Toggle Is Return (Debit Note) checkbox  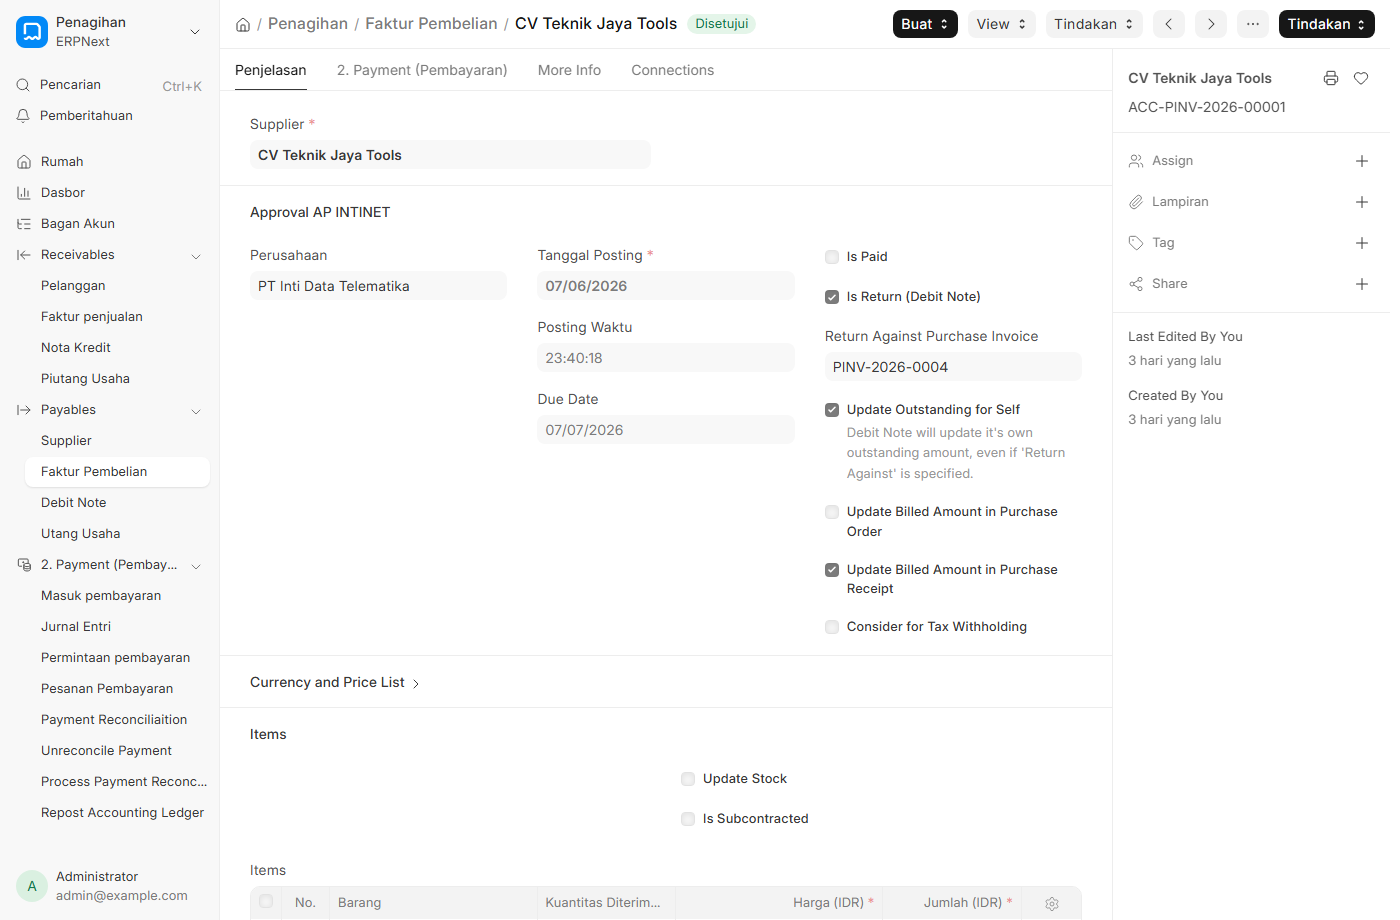point(832,297)
